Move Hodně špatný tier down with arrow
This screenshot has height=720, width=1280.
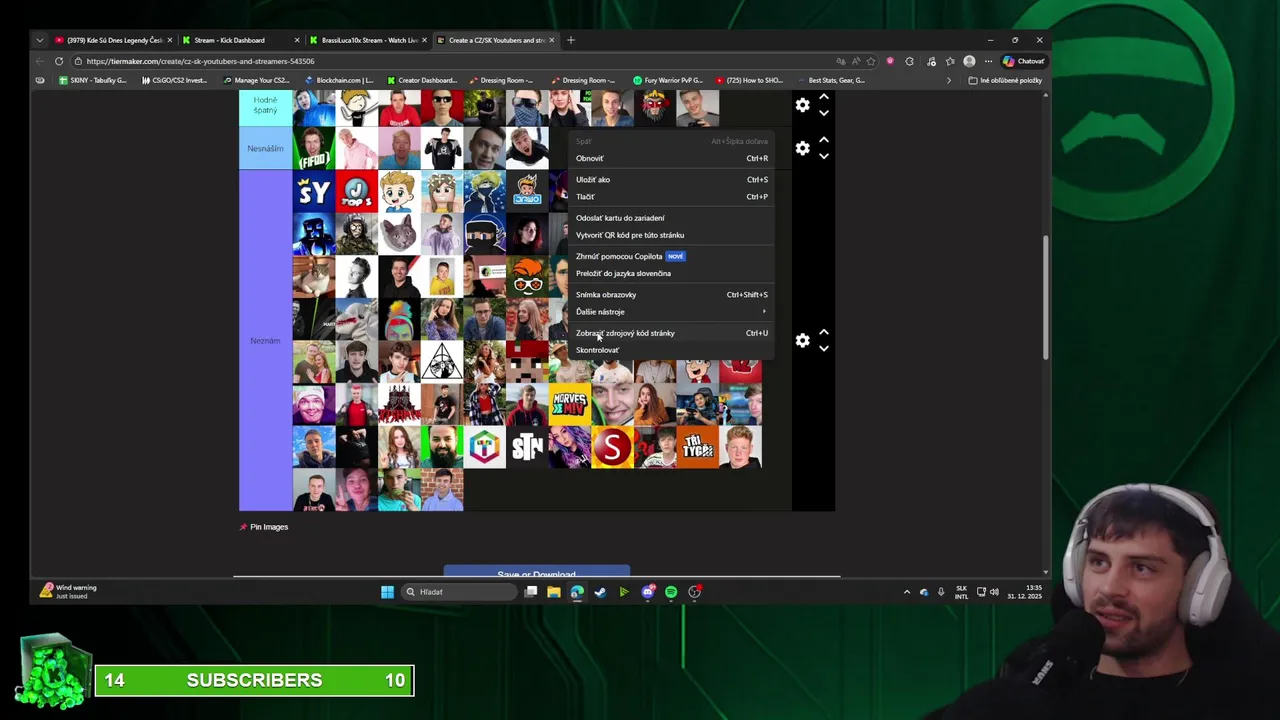pos(824,113)
